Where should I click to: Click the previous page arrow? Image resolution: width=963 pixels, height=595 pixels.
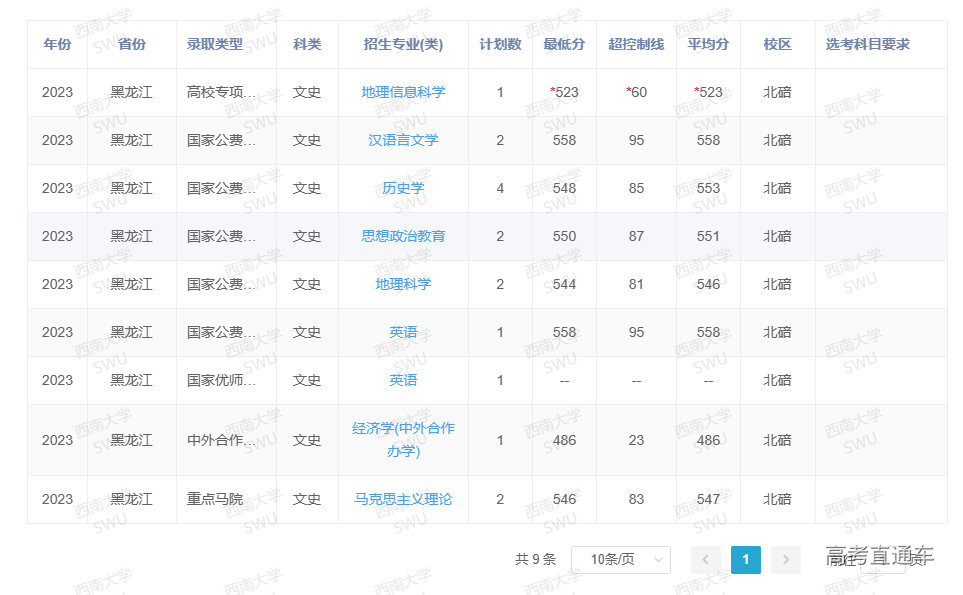coord(705,560)
